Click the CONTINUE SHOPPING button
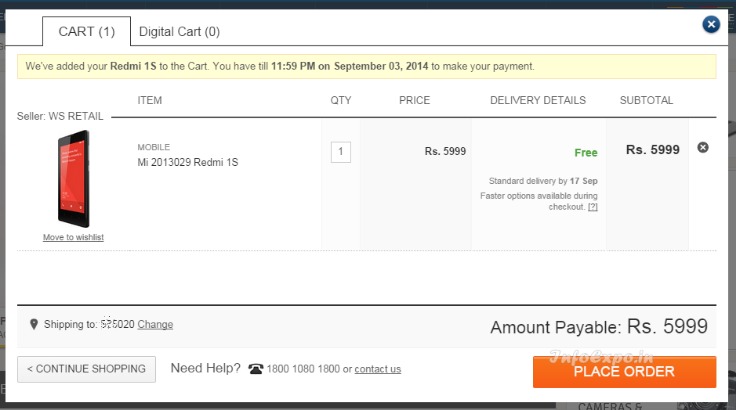 86,369
